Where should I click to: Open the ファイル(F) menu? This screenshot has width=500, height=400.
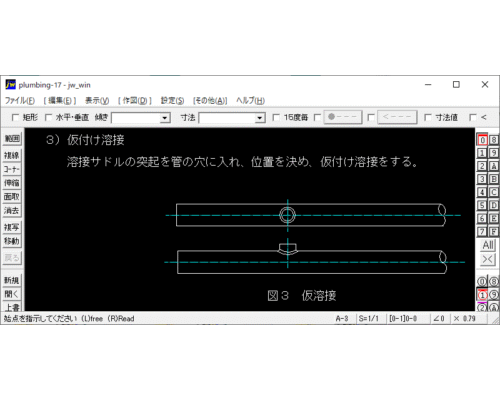coord(20,100)
